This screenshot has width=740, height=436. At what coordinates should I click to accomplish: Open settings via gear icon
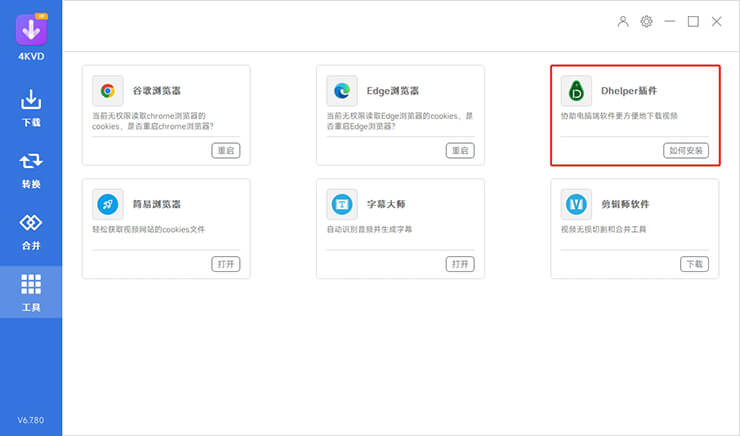click(x=647, y=21)
